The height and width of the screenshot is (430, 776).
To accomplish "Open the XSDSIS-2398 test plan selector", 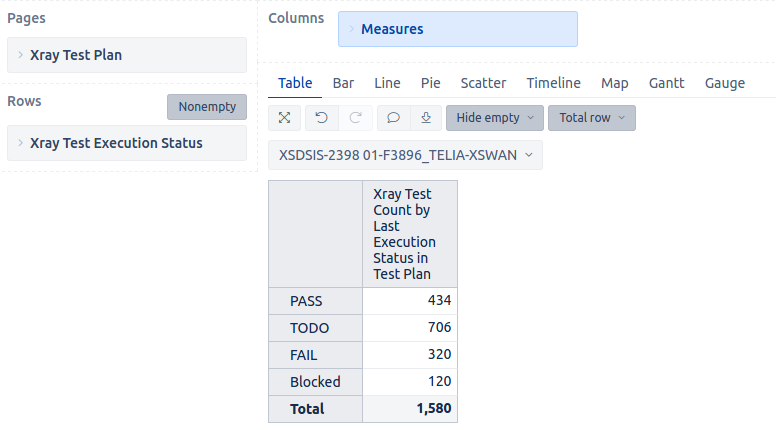I will click(x=405, y=155).
